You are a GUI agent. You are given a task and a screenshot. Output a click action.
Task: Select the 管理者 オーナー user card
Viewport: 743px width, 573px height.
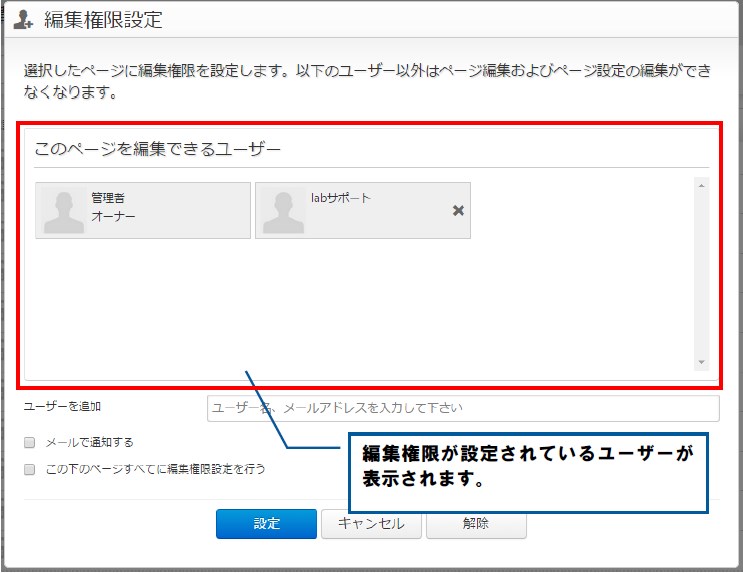143,210
